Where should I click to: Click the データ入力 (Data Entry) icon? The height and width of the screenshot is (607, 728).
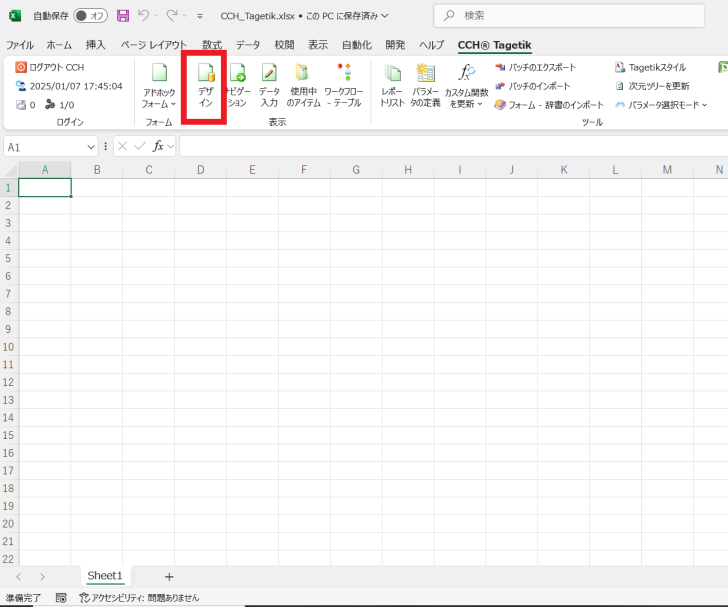pos(269,85)
